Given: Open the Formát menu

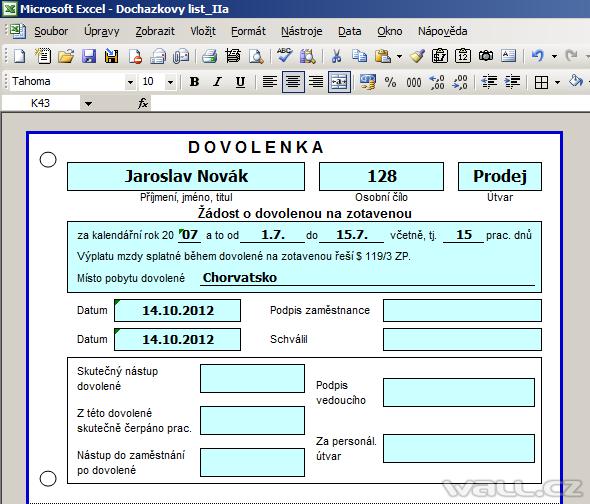Looking at the screenshot, I should pyautogui.click(x=248, y=31).
